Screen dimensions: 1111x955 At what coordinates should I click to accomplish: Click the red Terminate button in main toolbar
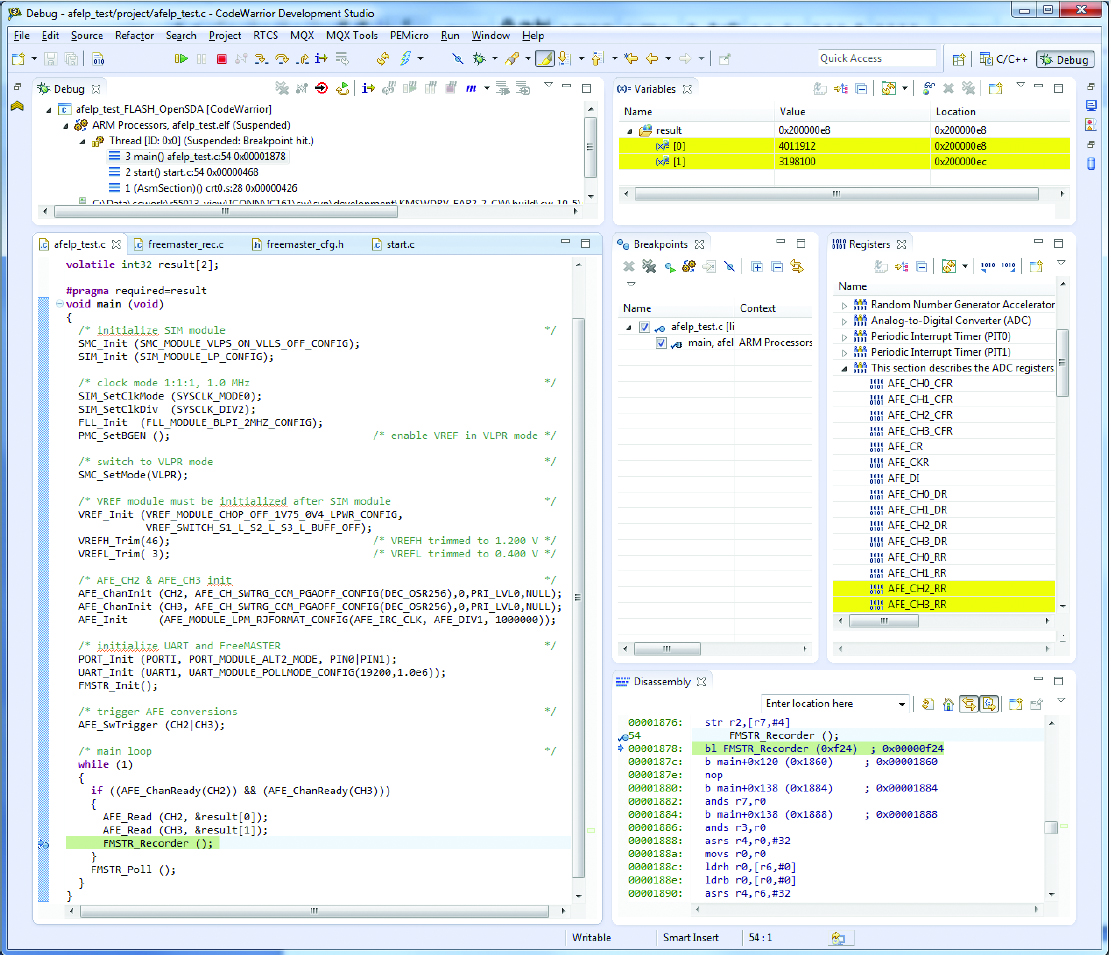(x=222, y=59)
